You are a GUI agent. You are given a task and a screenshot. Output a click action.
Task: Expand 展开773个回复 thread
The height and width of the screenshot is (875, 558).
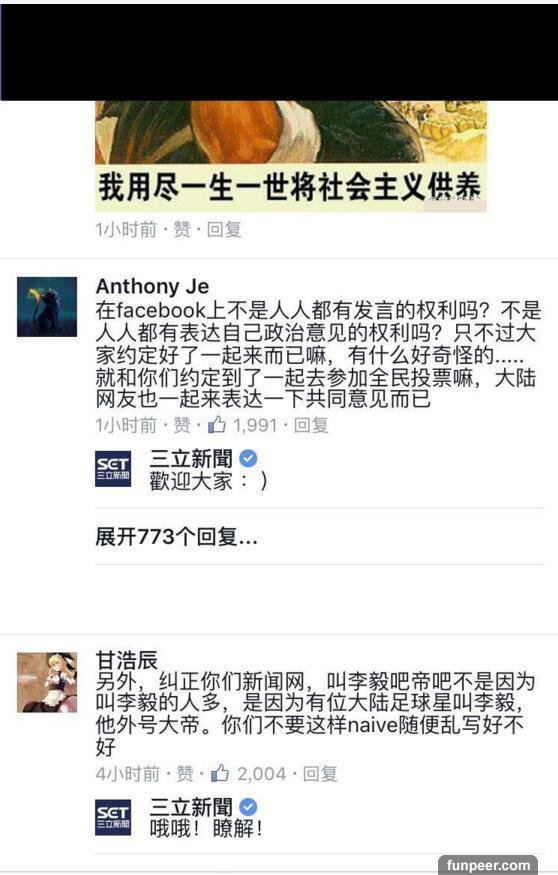(x=176, y=537)
